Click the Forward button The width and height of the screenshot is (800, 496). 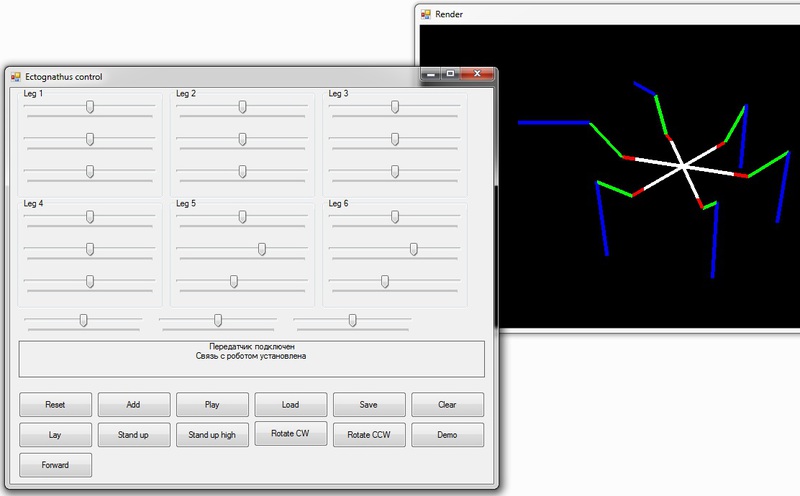[56, 465]
